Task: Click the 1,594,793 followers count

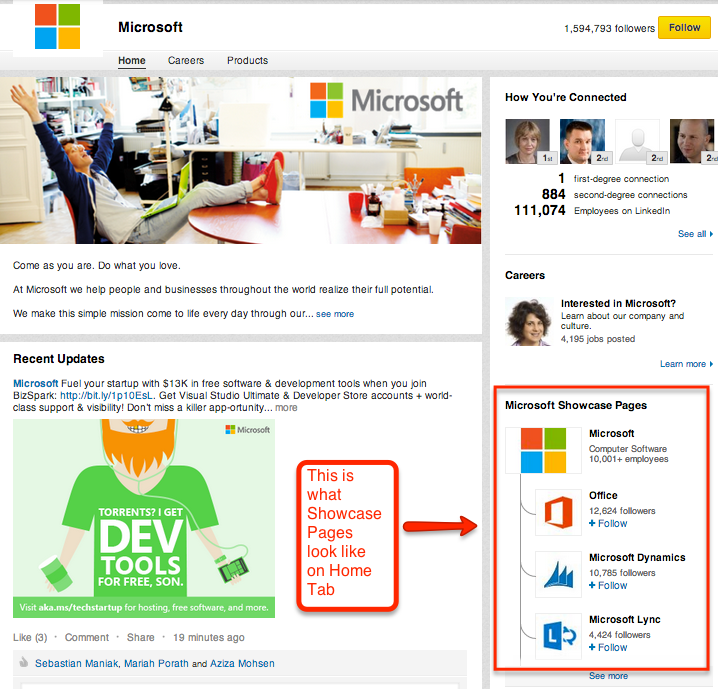Action: (x=609, y=28)
